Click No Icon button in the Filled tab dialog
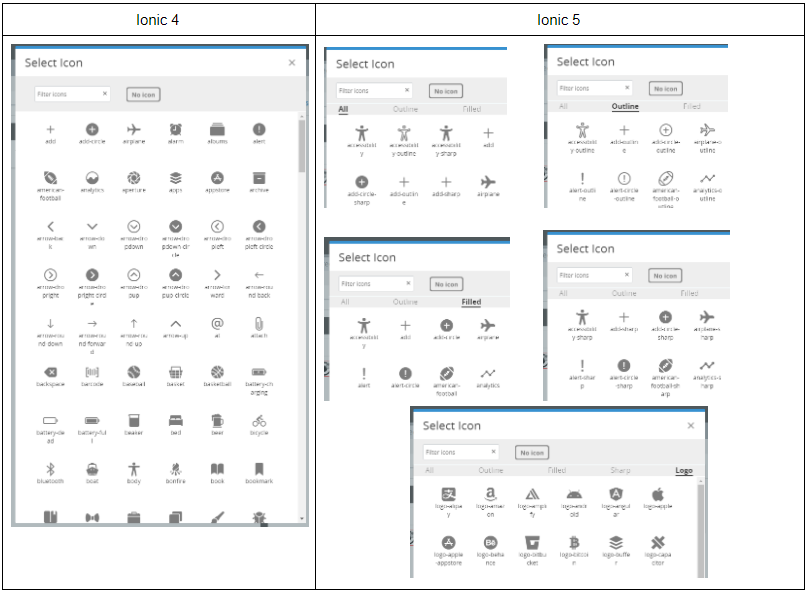This screenshot has width=807, height=592. click(446, 284)
